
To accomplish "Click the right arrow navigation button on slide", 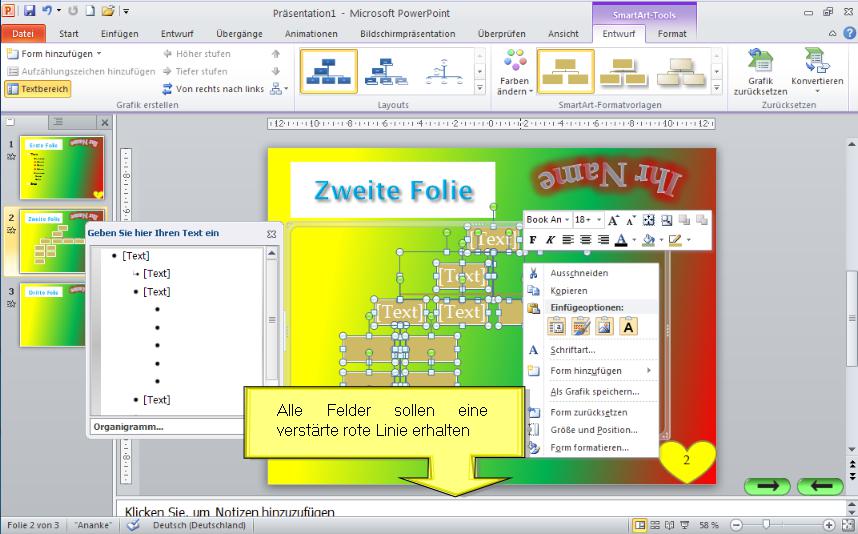I will (x=767, y=486).
